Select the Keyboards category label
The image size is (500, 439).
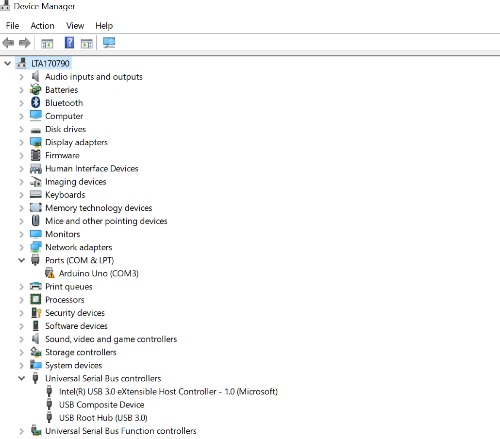pyautogui.click(x=65, y=195)
